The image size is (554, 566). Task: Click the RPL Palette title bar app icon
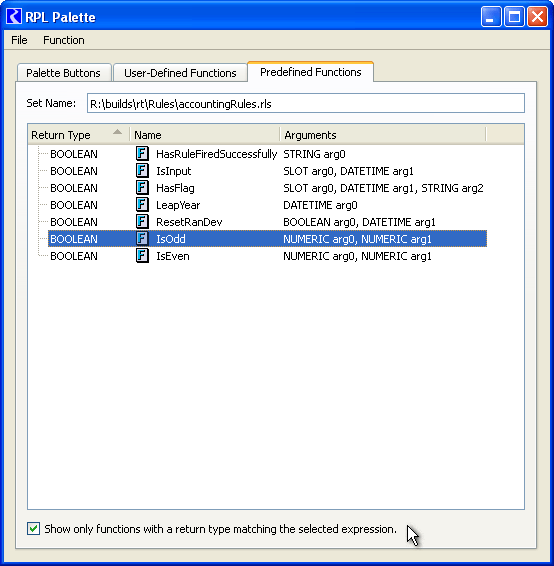(14, 17)
